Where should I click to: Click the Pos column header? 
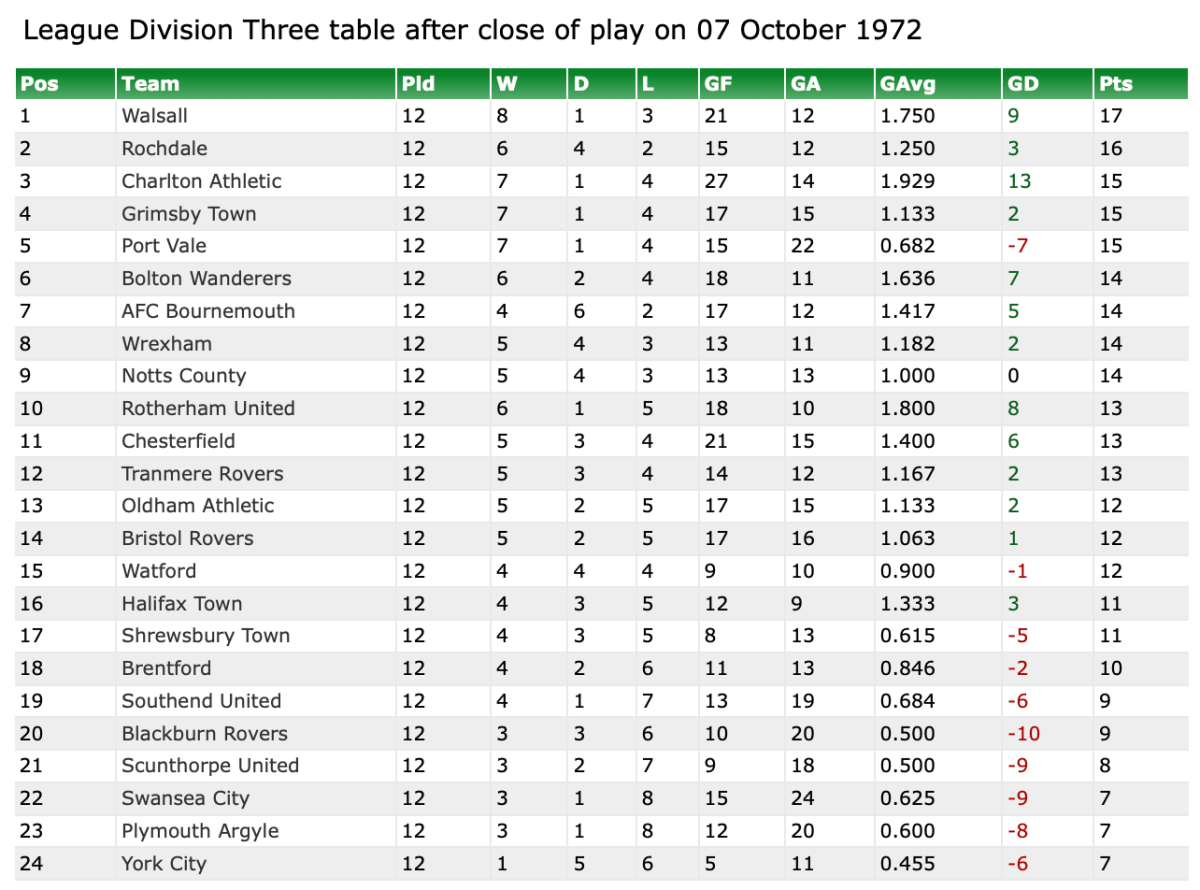pyautogui.click(x=40, y=84)
